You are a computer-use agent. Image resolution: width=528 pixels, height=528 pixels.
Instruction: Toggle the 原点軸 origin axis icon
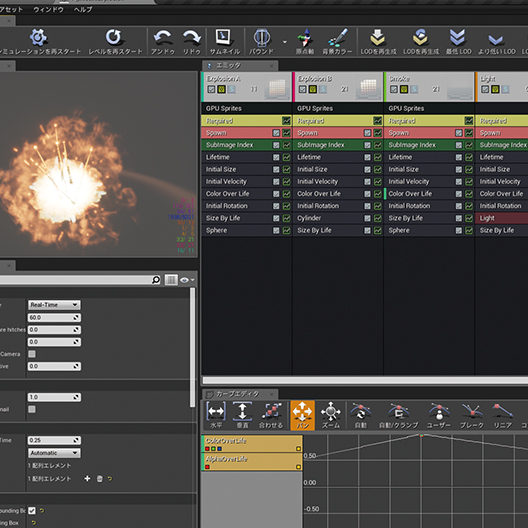click(305, 37)
